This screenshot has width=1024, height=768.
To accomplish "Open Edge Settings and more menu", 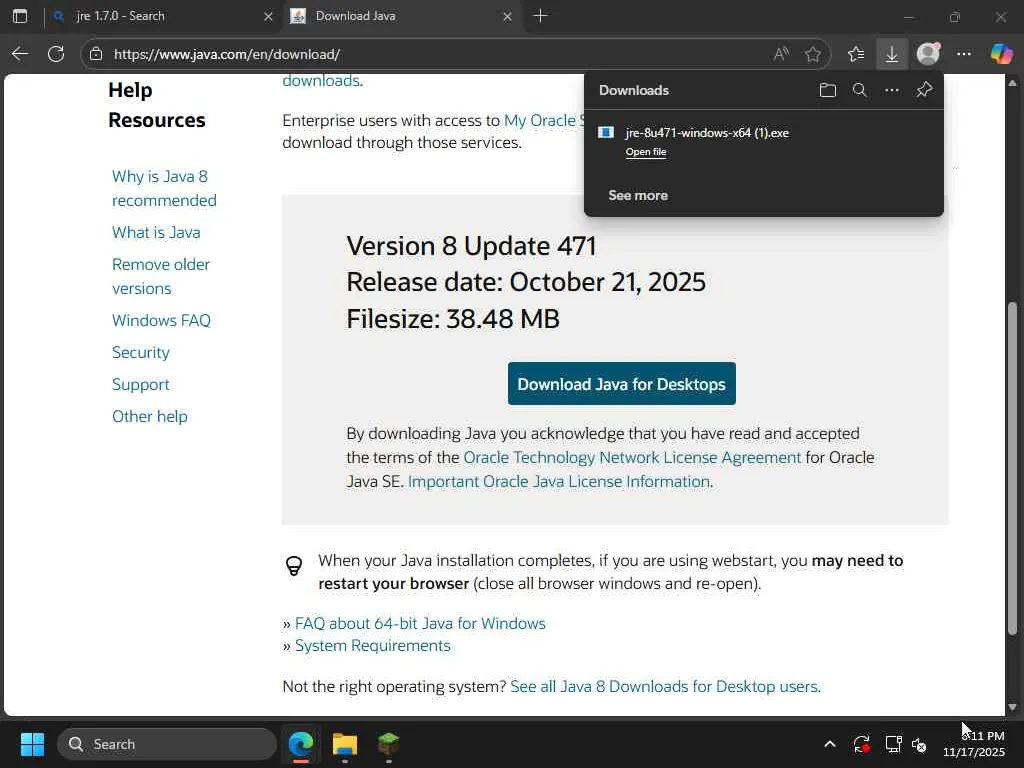I will click(x=964, y=54).
